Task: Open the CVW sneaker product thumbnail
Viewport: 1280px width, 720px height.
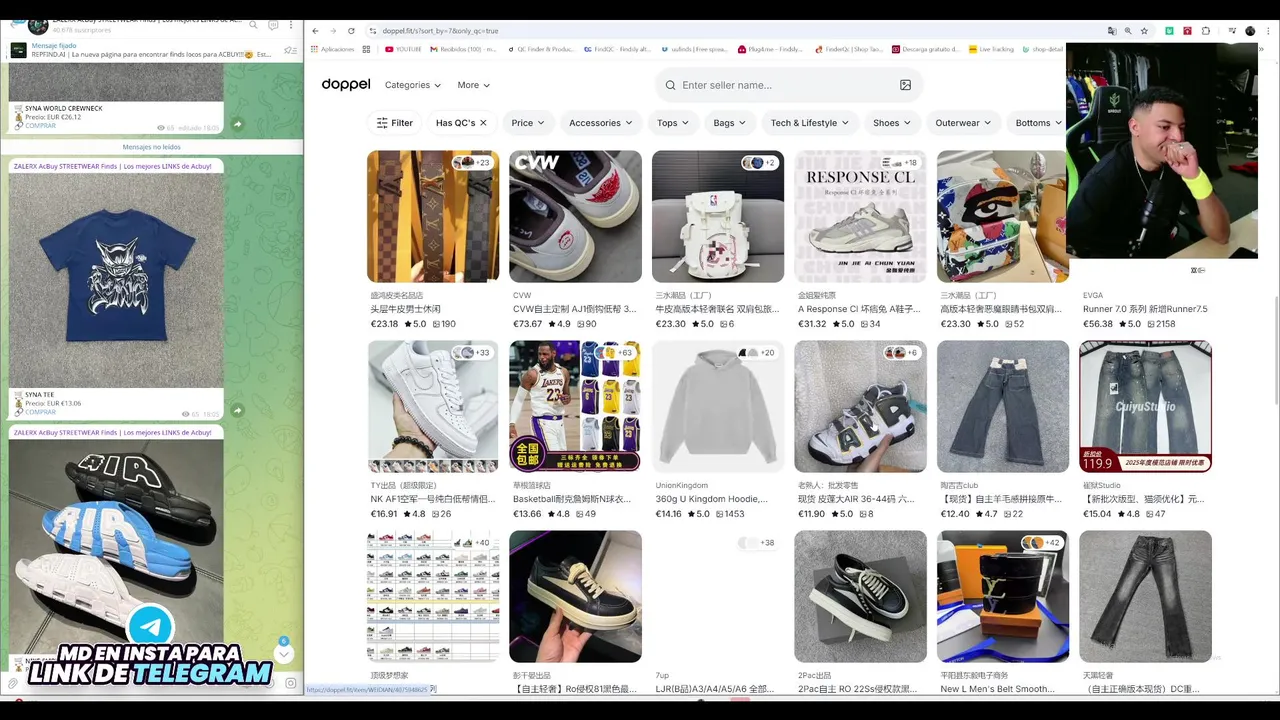Action: [x=575, y=216]
